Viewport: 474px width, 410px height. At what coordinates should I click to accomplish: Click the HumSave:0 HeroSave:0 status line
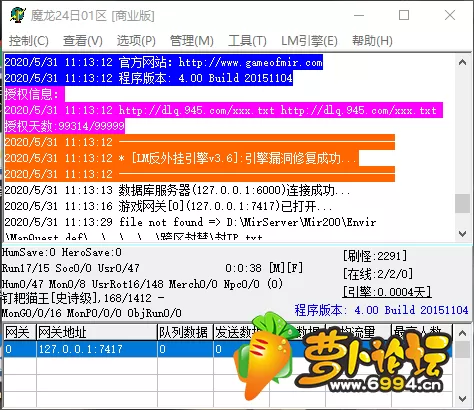pyautogui.click(x=62, y=252)
